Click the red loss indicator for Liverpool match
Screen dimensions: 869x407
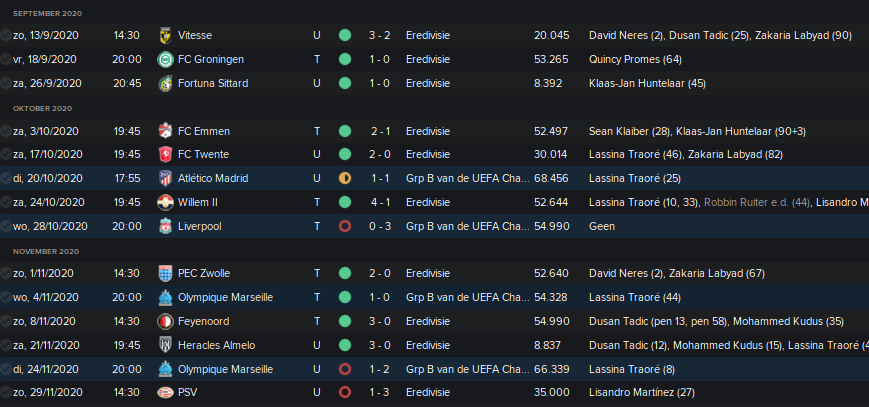(345, 226)
